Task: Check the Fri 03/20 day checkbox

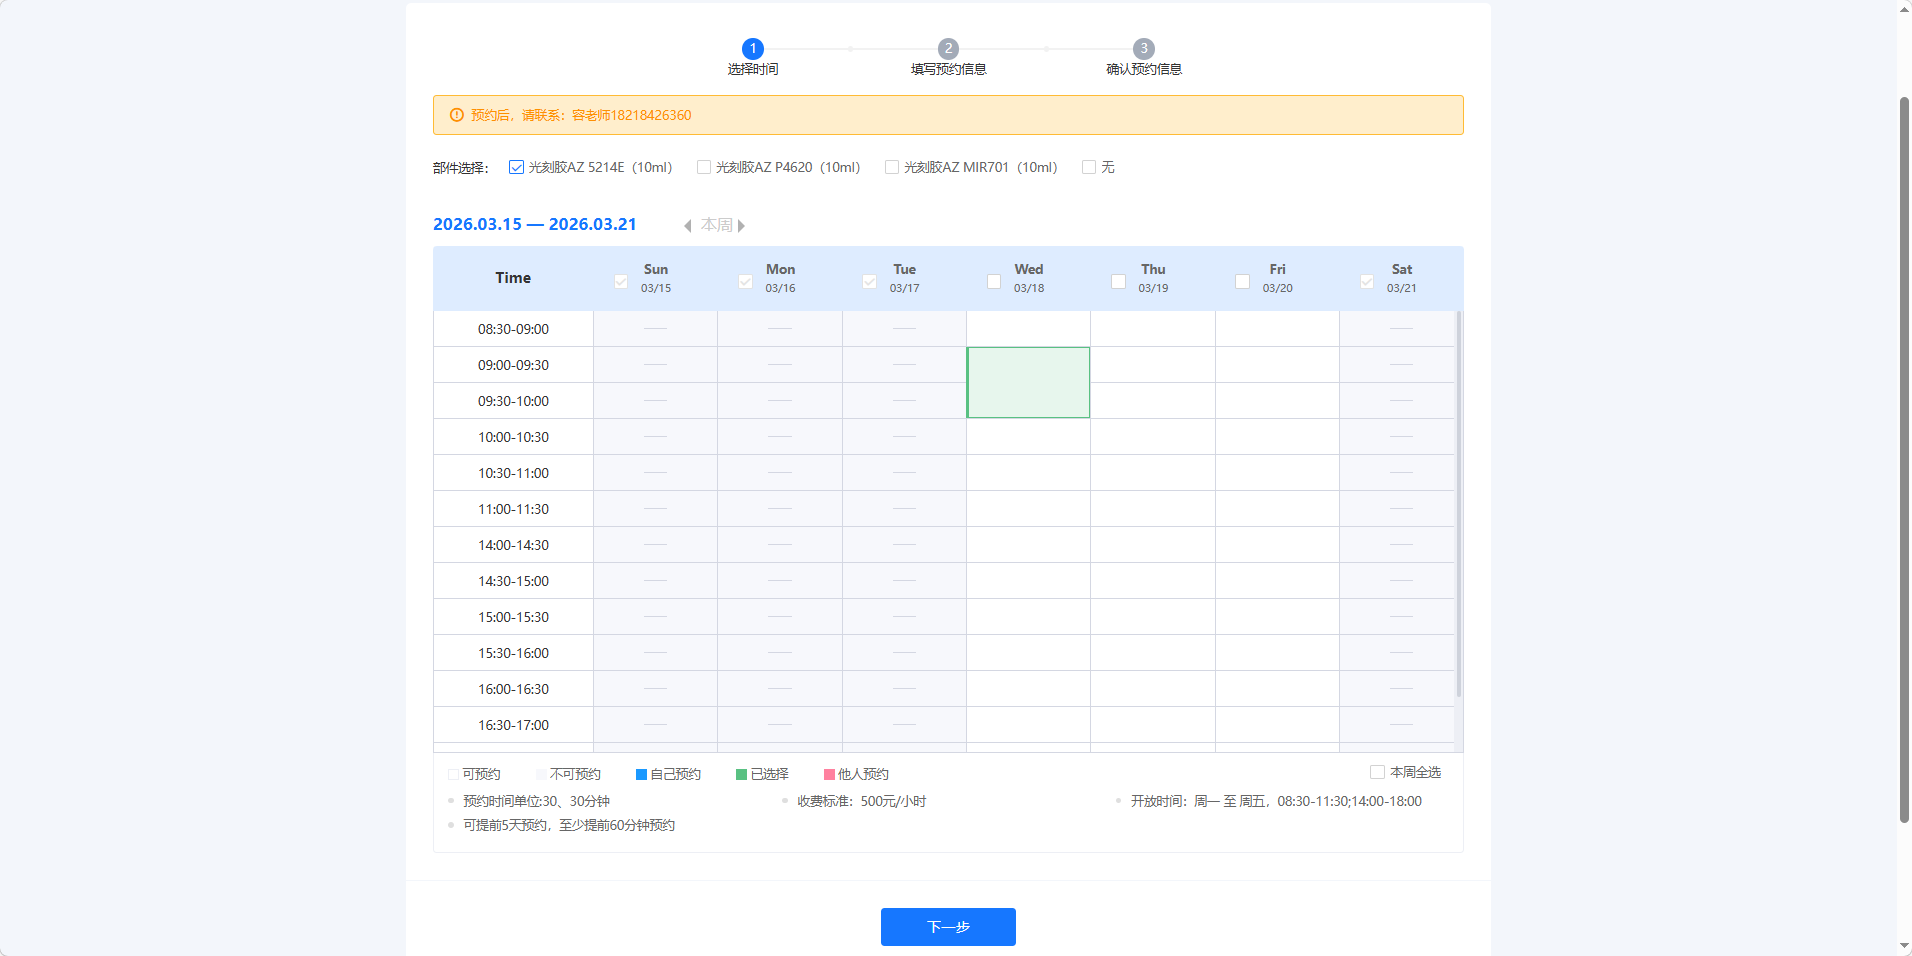Action: [x=1242, y=281]
